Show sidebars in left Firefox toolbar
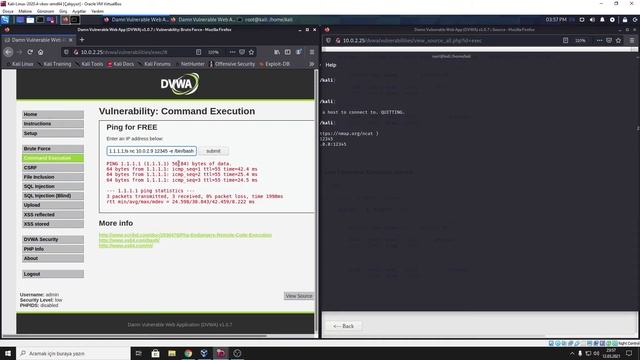 click(288, 52)
